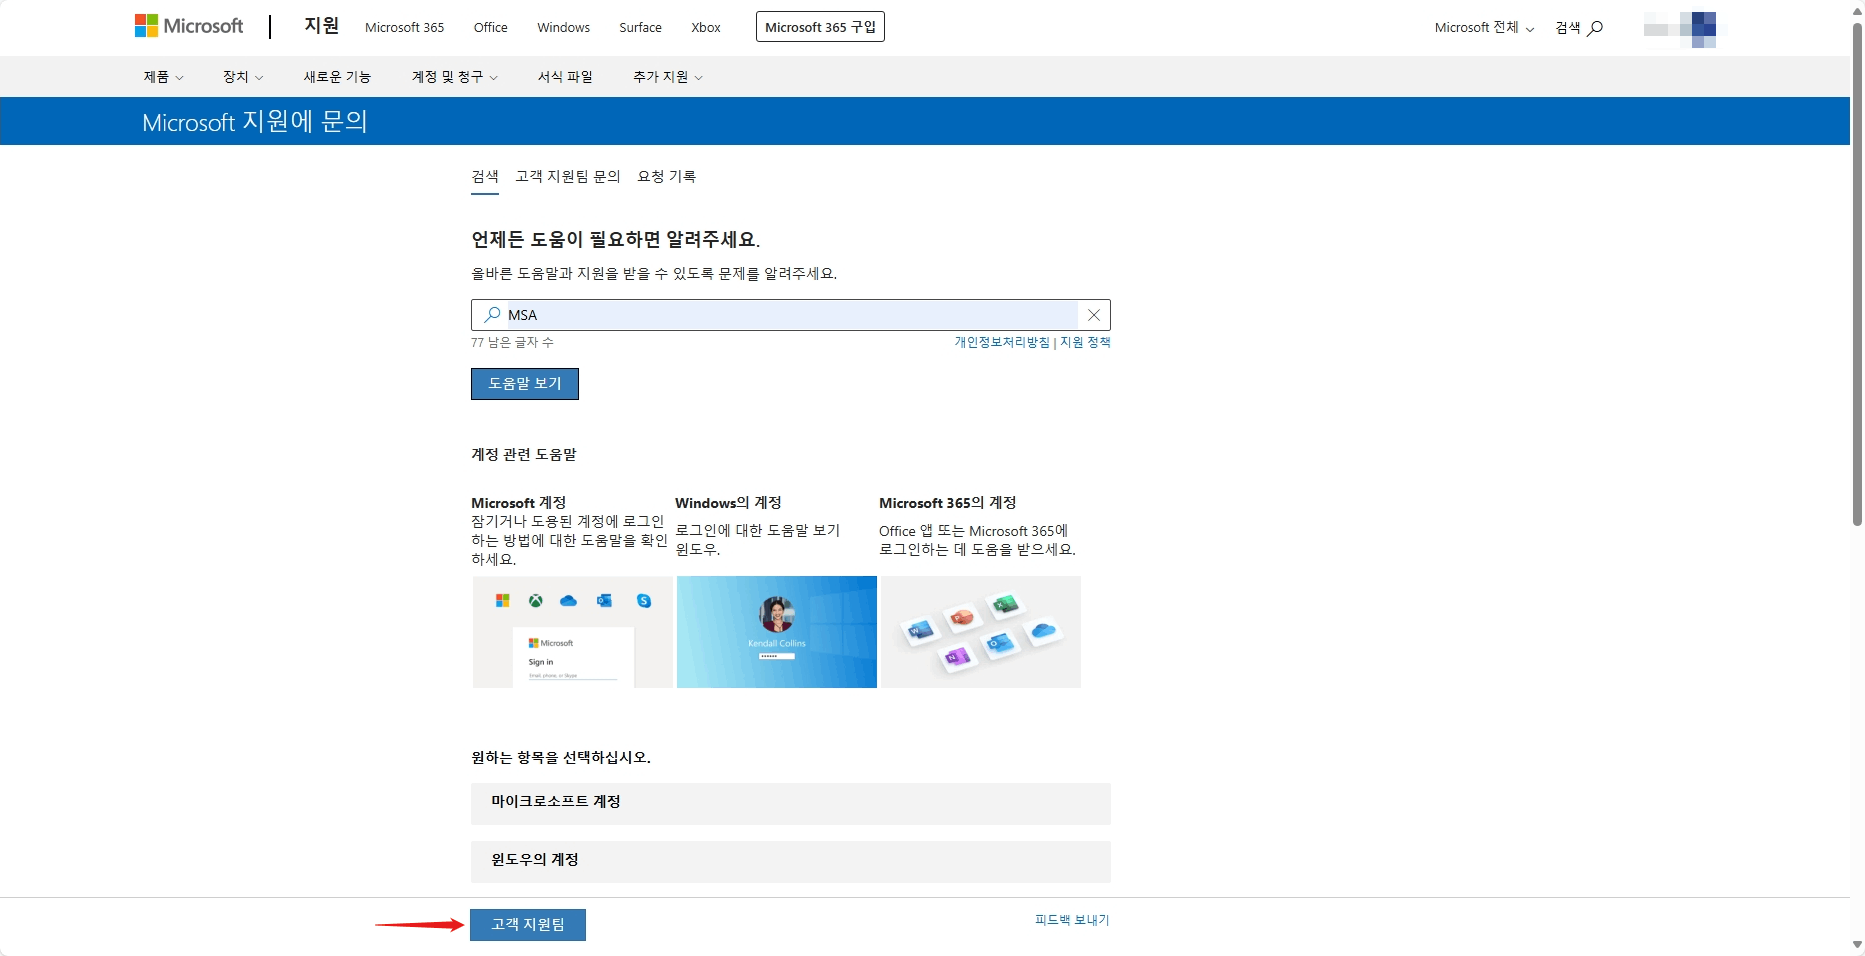1865x956 pixels.
Task: Click the scrollbar down arrow
Action: pos(1857,945)
